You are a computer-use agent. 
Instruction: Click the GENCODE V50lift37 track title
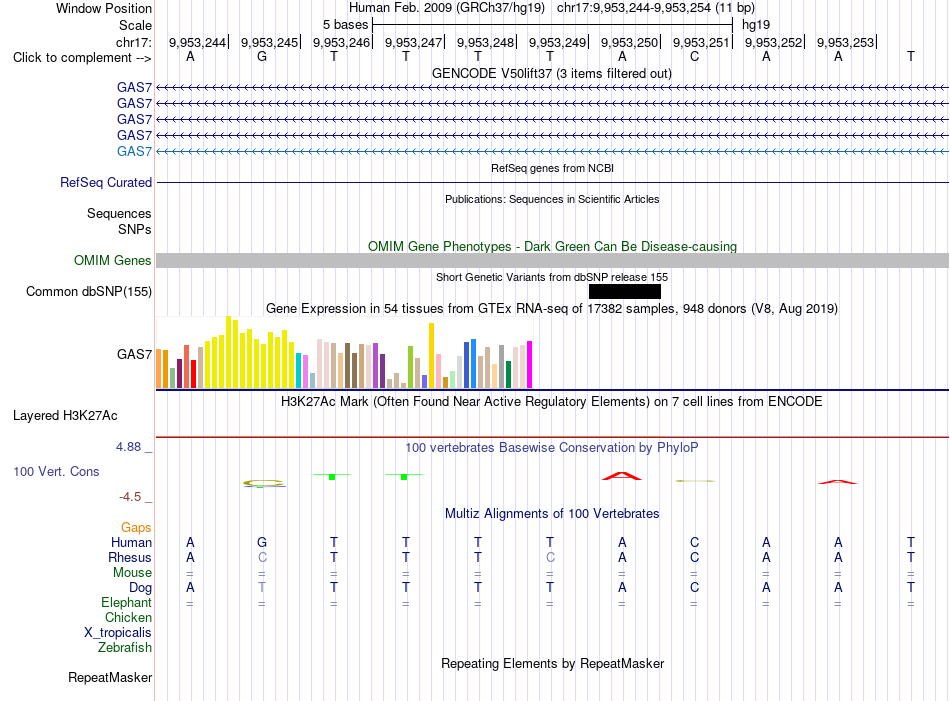pyautogui.click(x=552, y=73)
